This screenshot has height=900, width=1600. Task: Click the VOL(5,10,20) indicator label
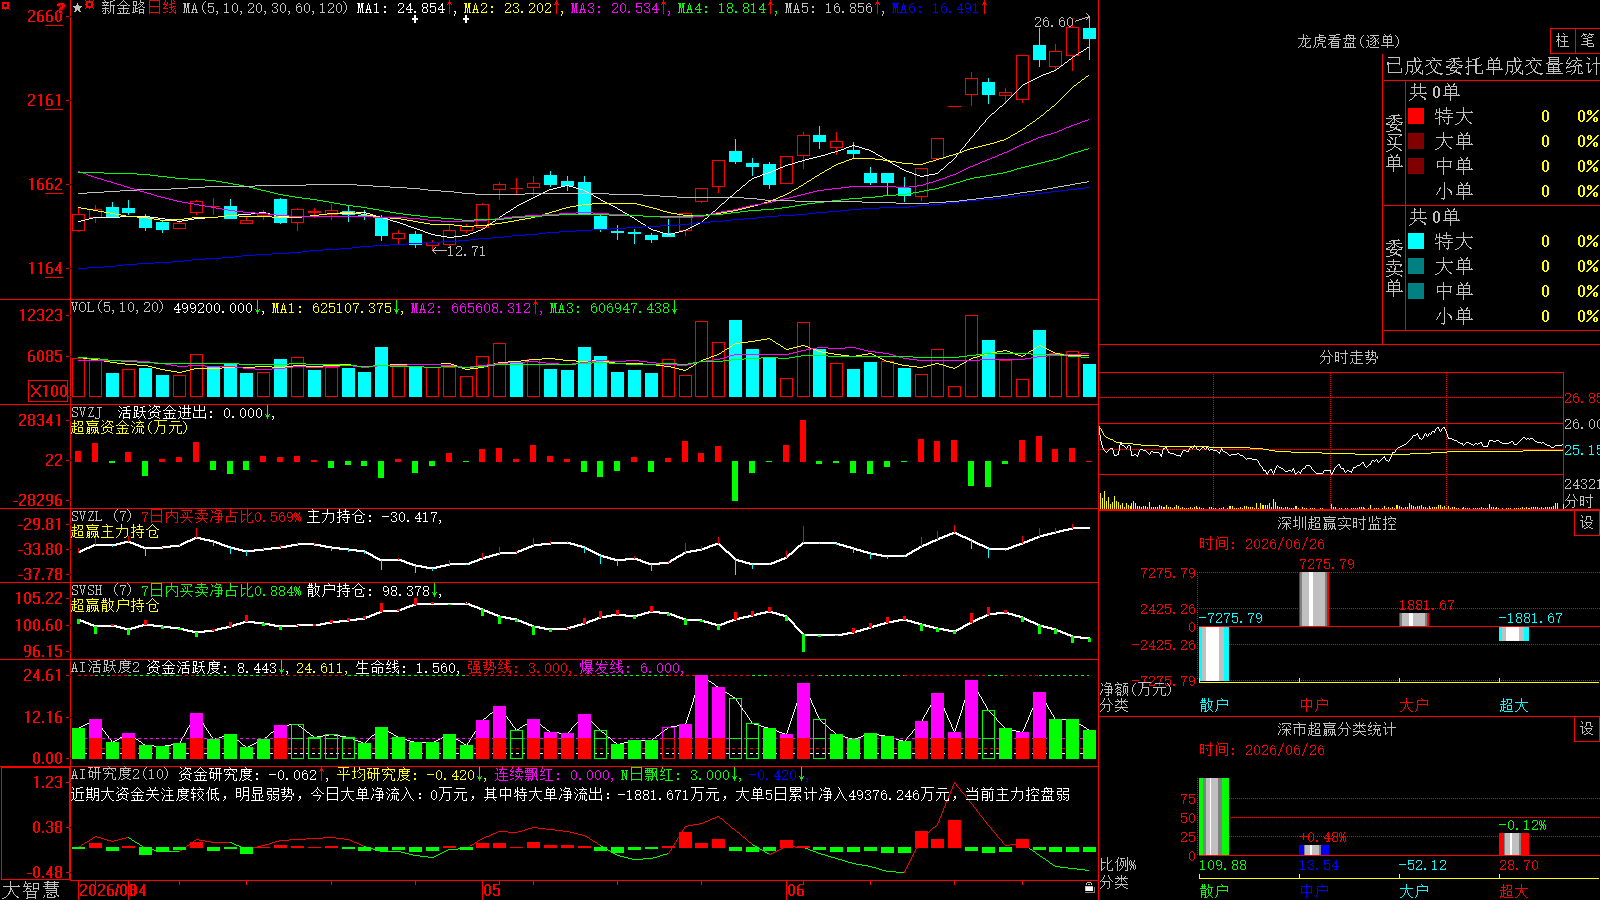117,308
